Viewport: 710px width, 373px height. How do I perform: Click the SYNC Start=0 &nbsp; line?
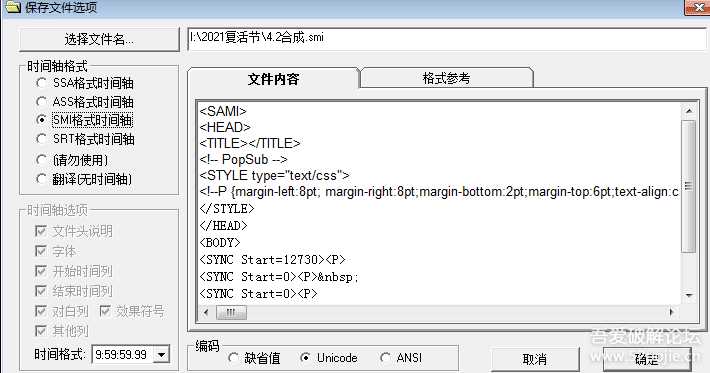tap(279, 277)
